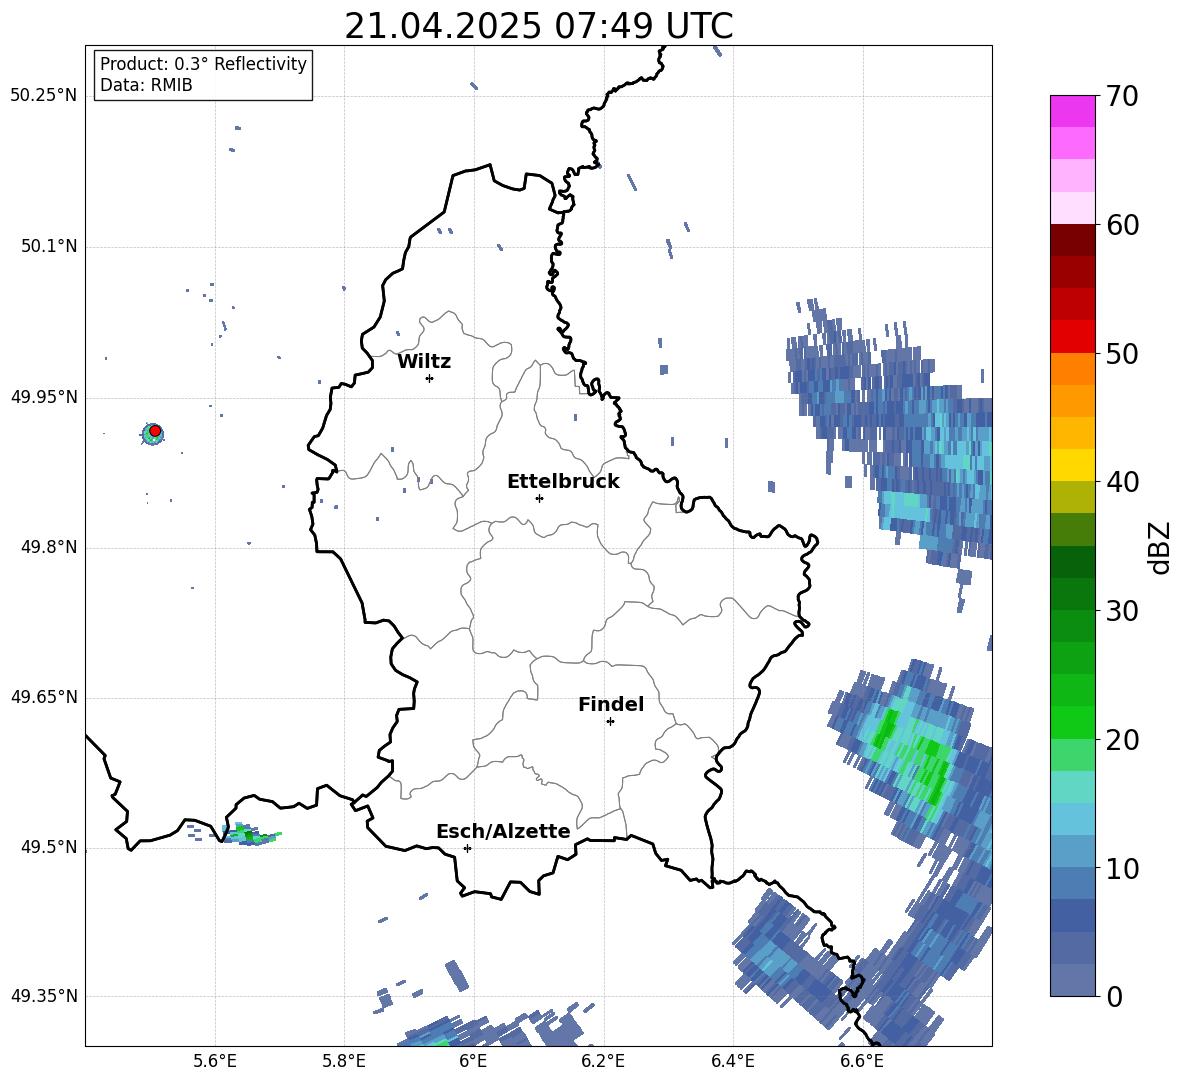
Task: Click the 30 value on the colorbar
Action: 1122,611
